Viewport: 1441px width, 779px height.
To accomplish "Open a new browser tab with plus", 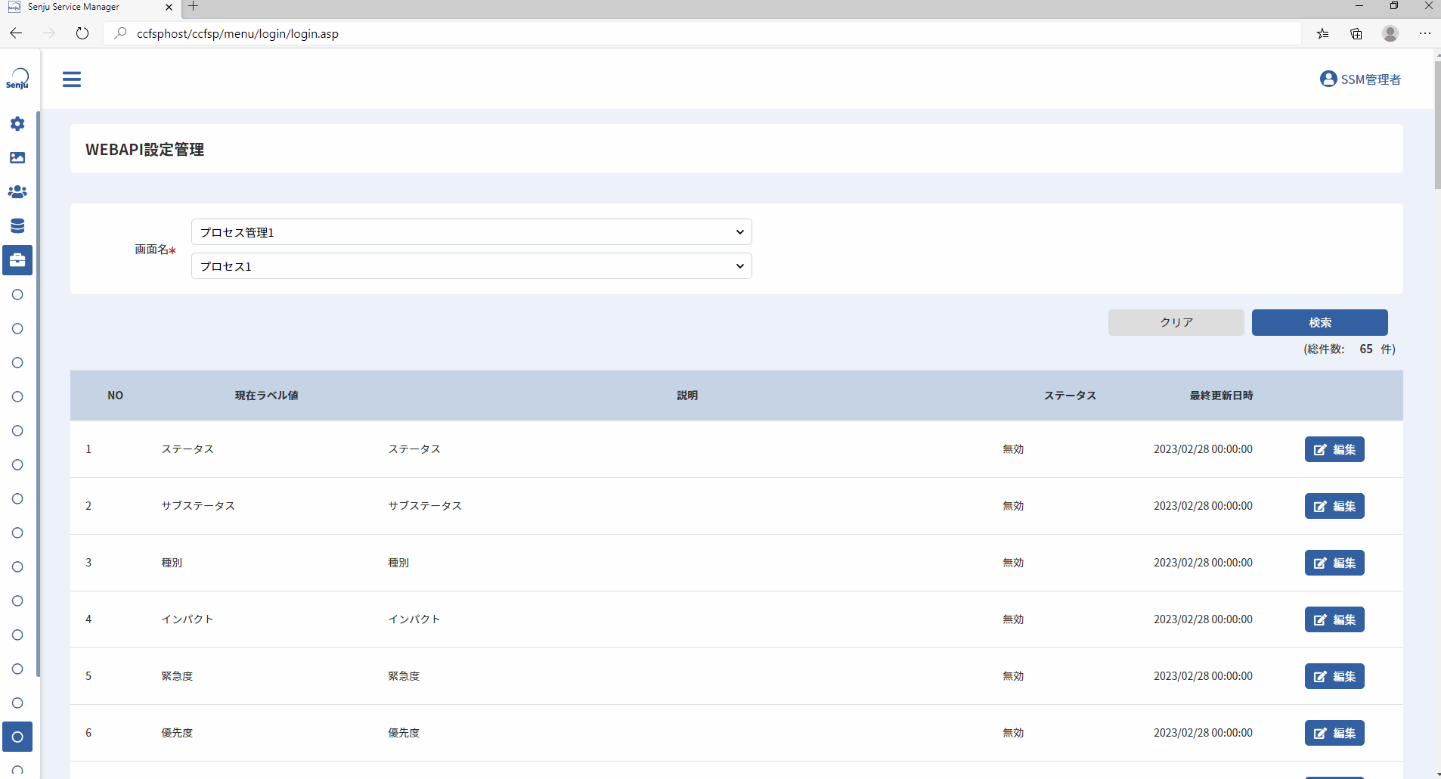I will coord(193,7).
